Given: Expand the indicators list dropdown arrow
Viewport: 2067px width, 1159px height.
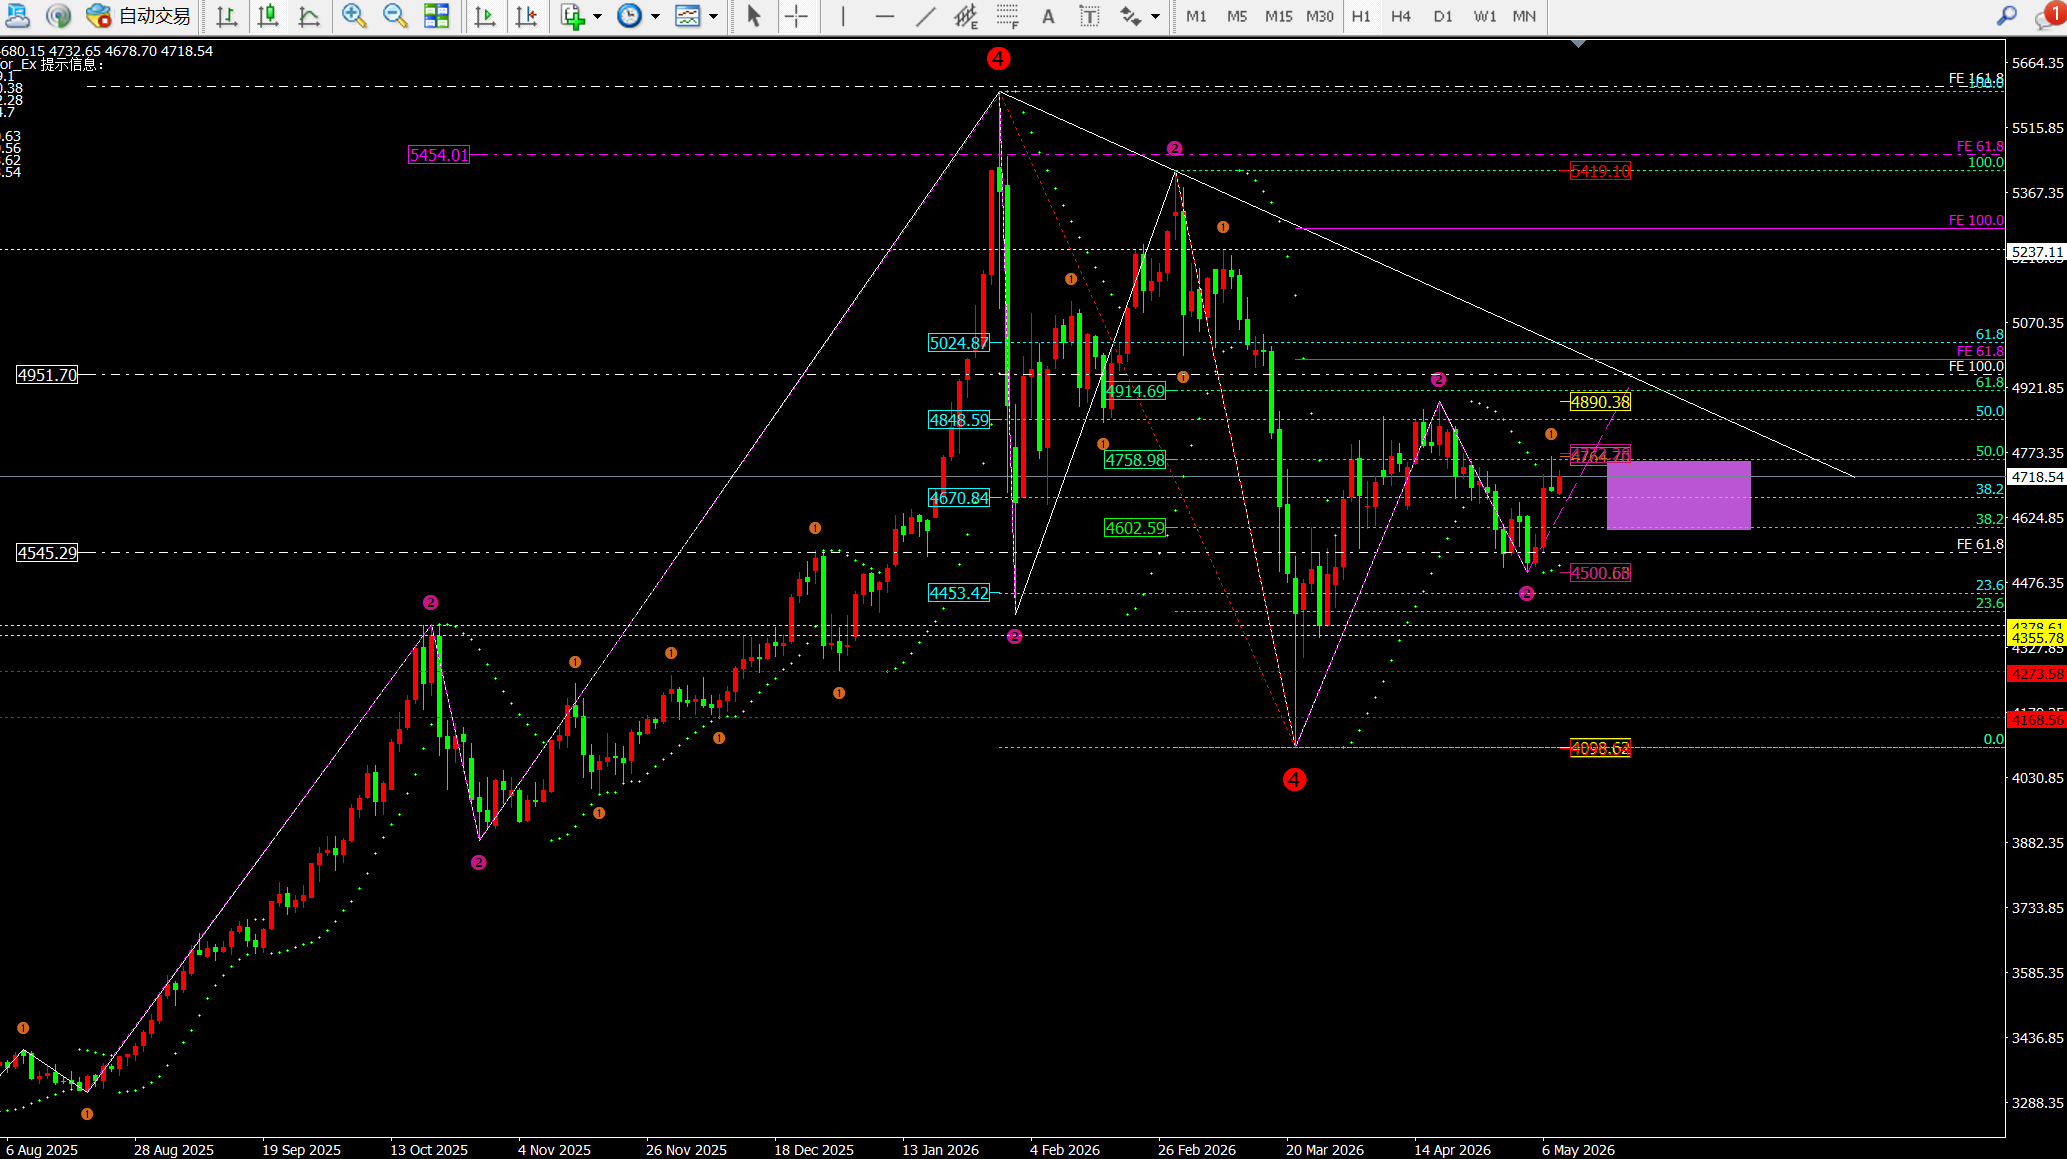Looking at the screenshot, I should 597,16.
